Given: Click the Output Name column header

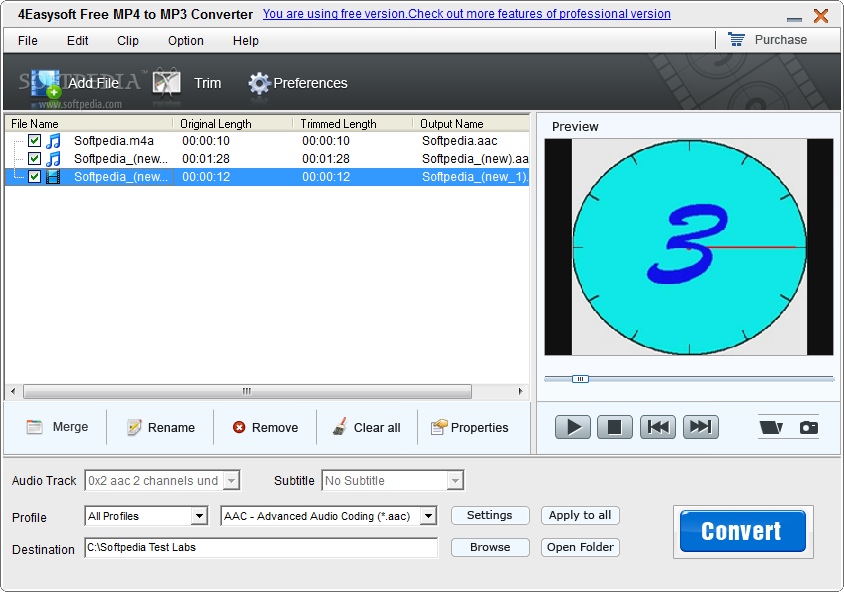Looking at the screenshot, I should click(x=471, y=124).
